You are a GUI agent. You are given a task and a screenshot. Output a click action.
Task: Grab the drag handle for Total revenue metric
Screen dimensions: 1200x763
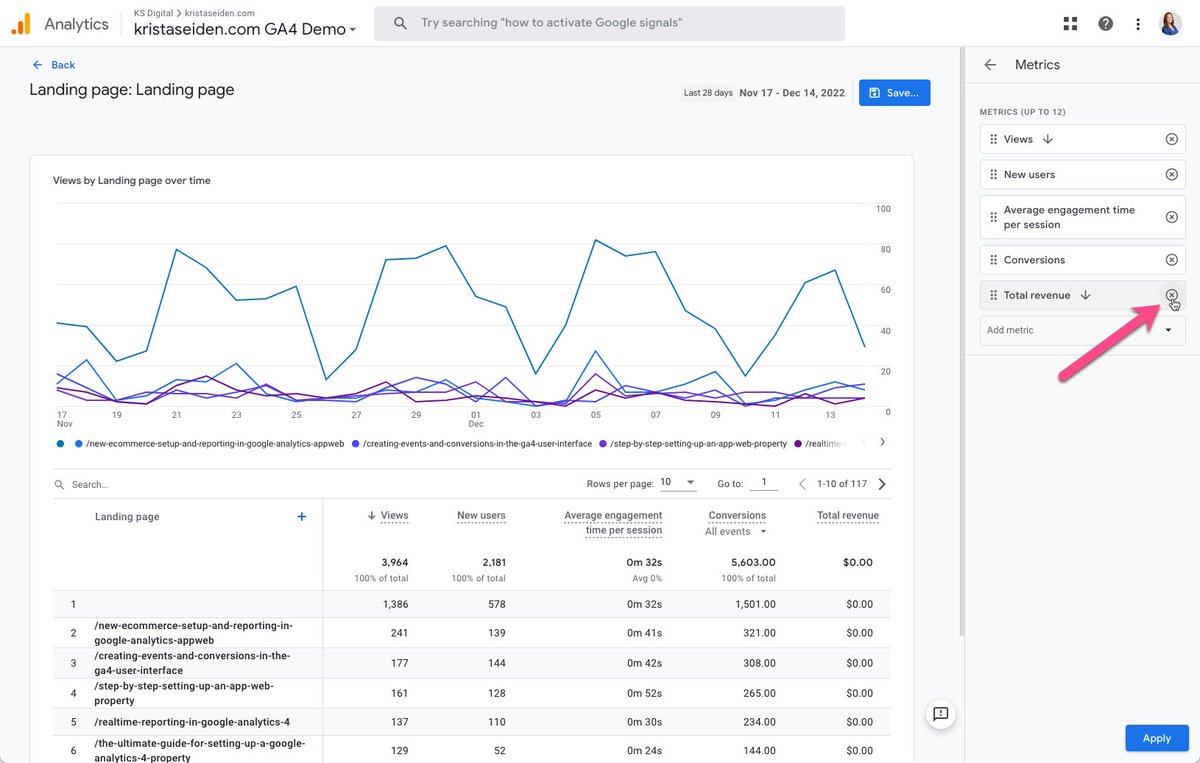pos(993,295)
